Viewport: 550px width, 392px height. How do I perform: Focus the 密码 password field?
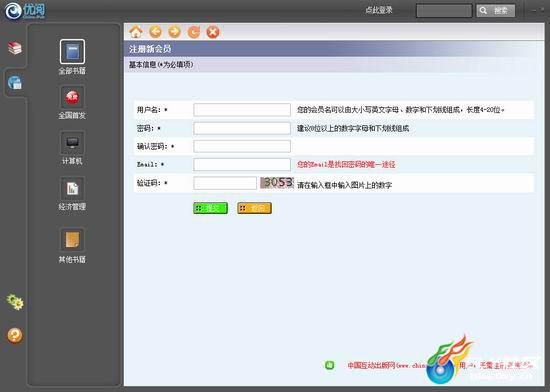pos(242,128)
